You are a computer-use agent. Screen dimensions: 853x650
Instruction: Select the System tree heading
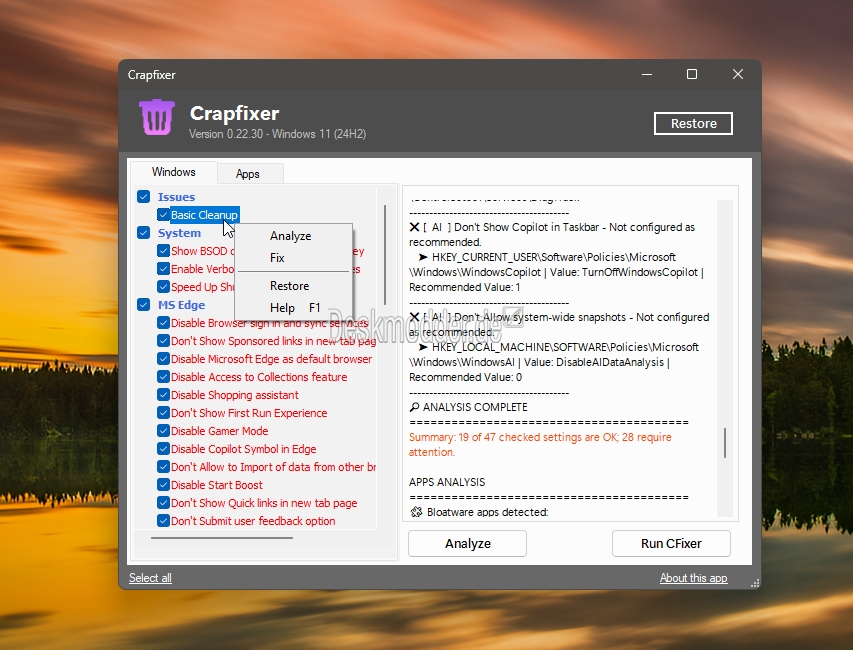pyautogui.click(x=180, y=233)
